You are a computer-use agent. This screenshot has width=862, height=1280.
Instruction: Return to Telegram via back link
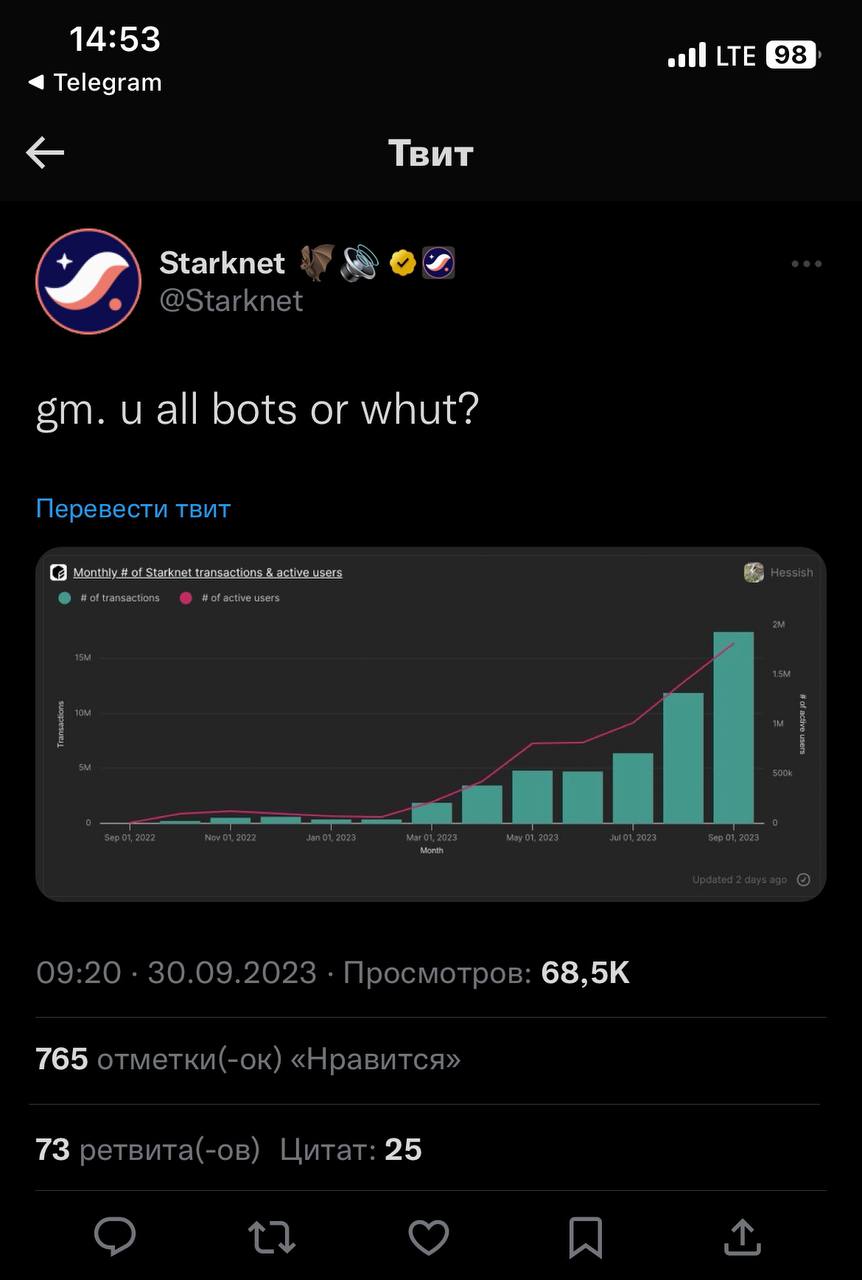click(95, 83)
